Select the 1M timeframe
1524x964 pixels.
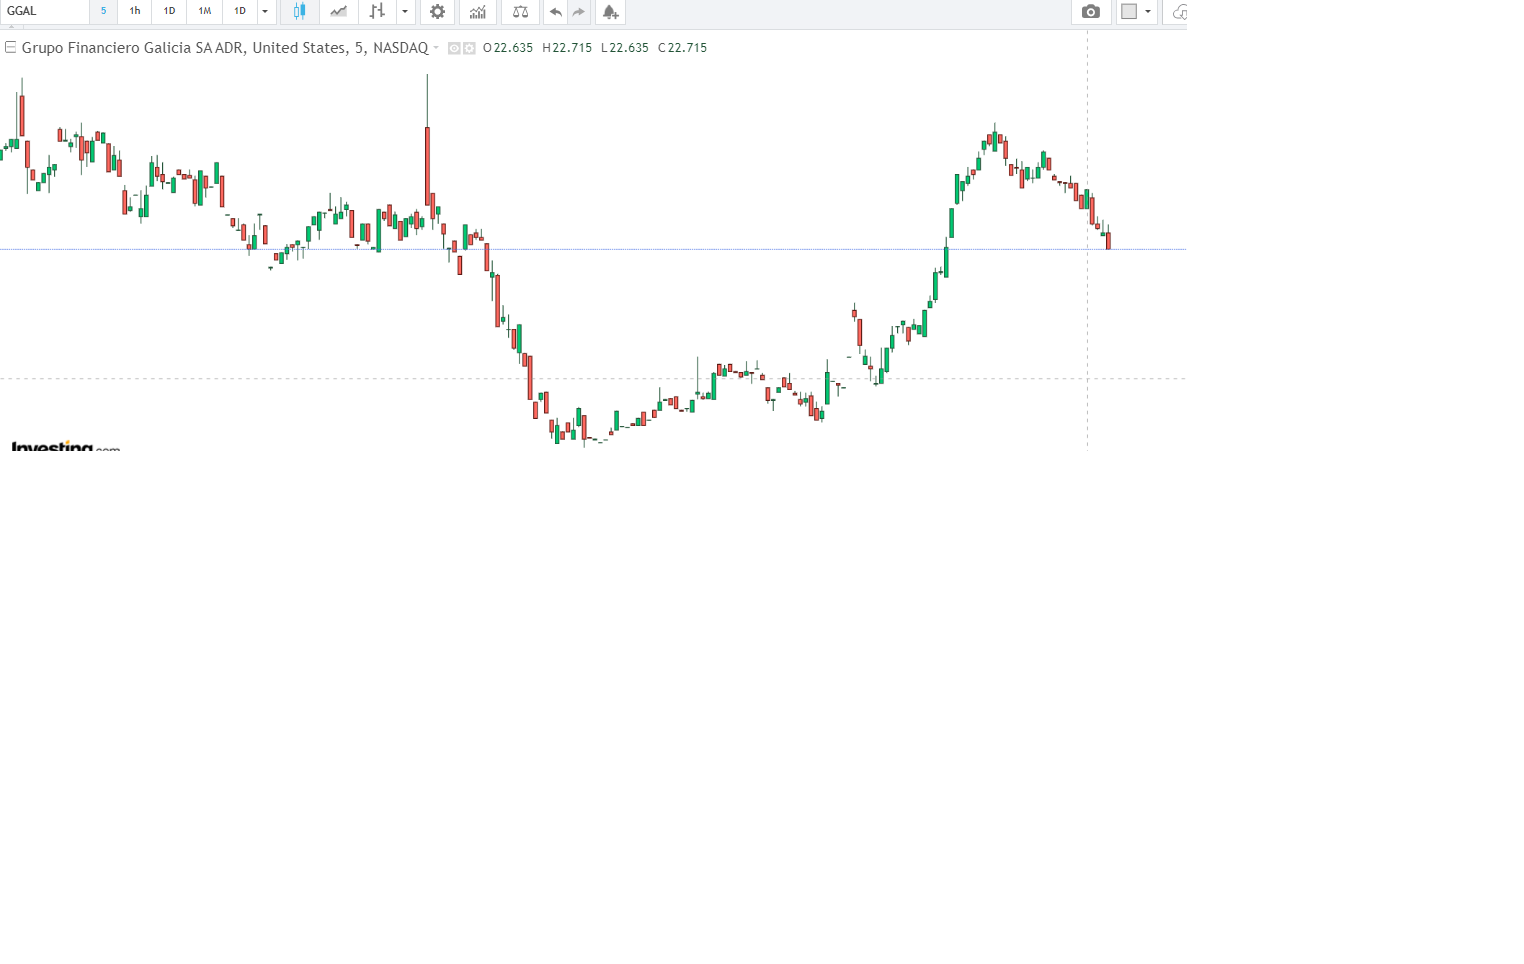pos(204,11)
